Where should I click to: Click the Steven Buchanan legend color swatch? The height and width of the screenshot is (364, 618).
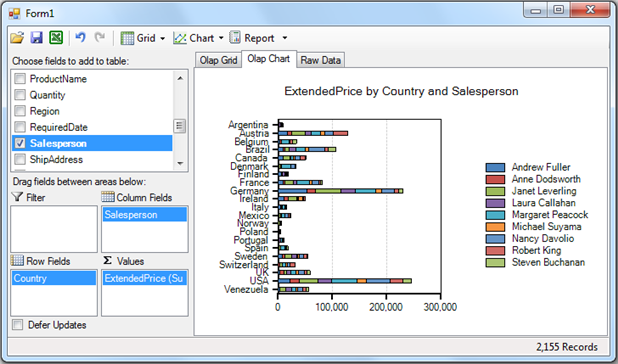495,262
